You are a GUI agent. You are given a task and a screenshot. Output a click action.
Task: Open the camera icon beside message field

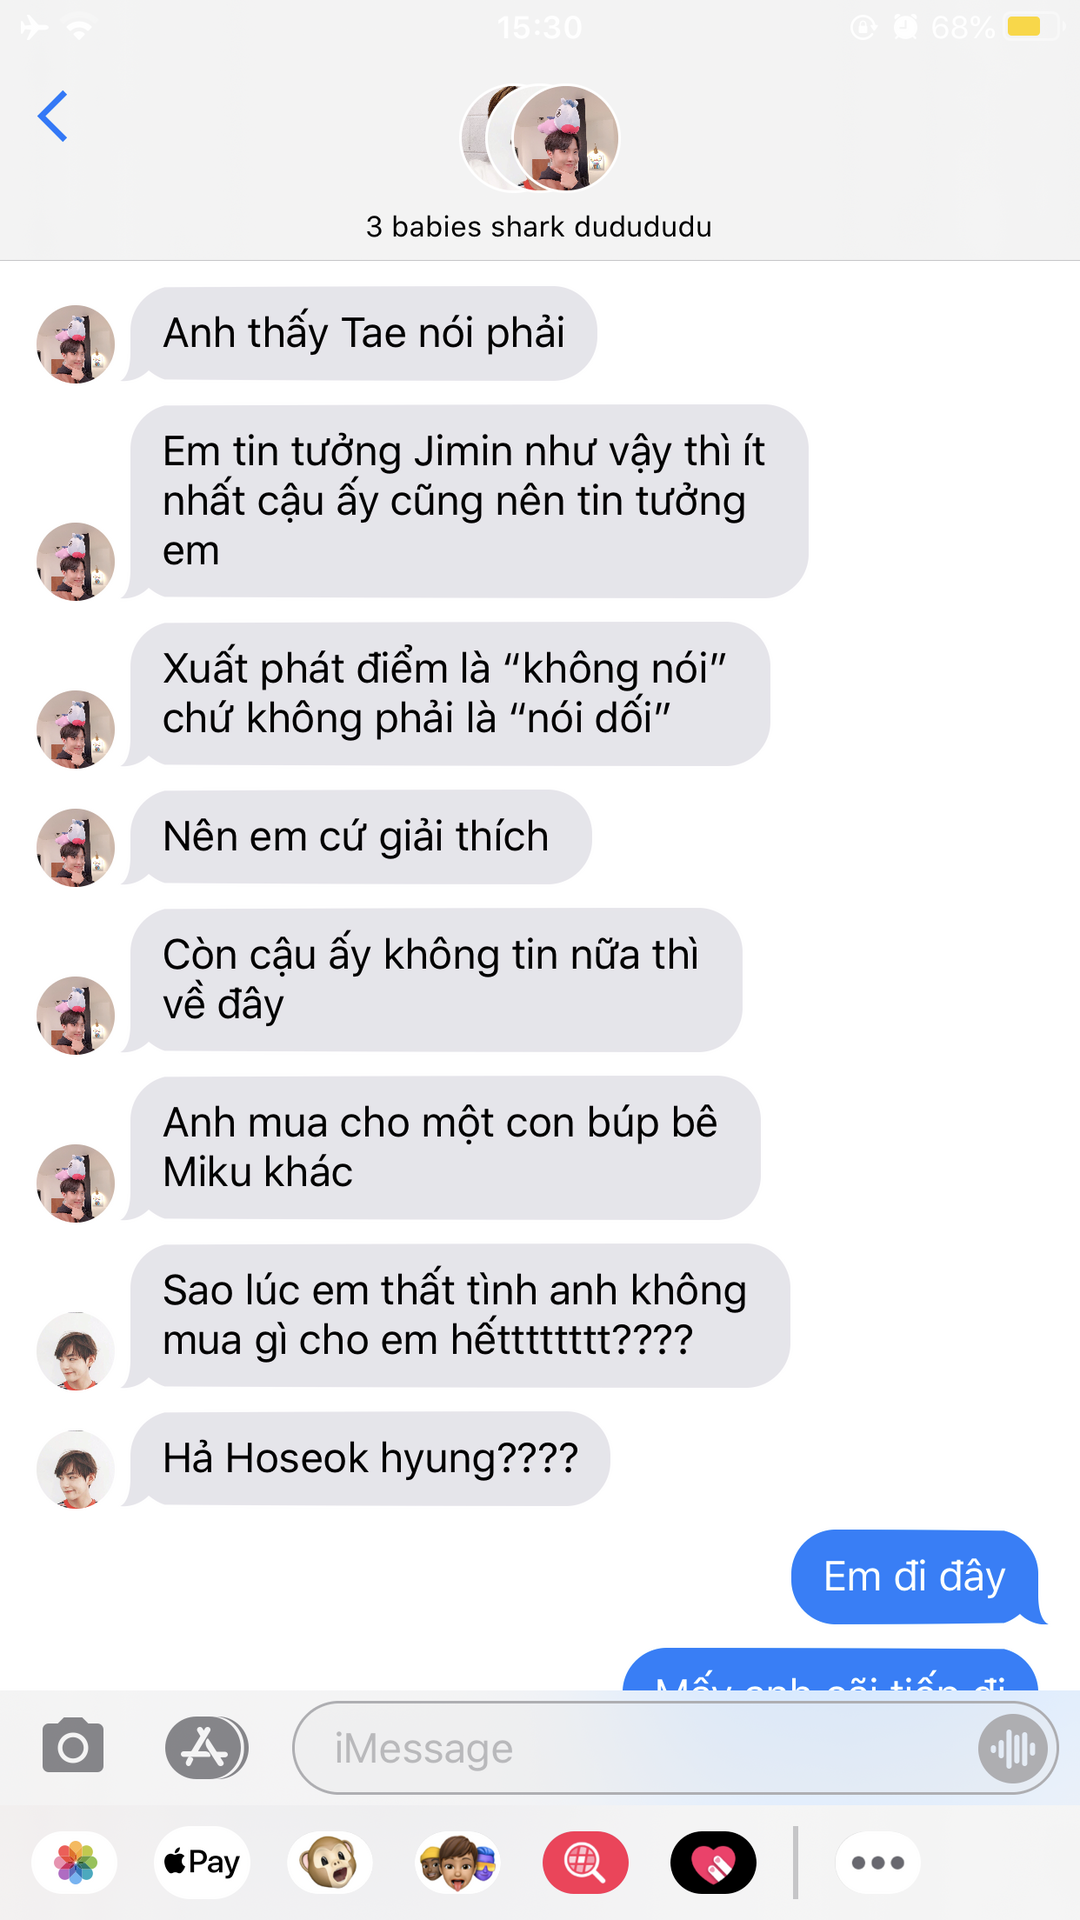73,1747
